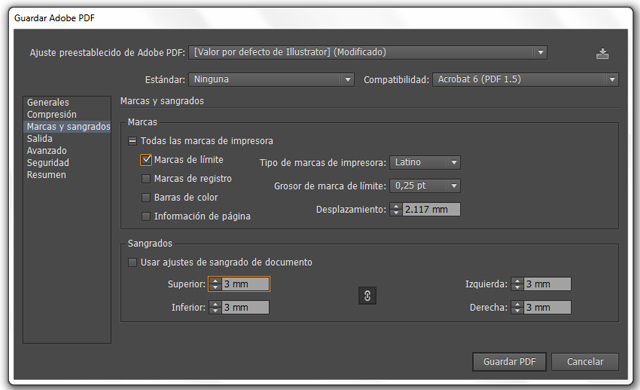Click the Superior bleed field
Screen dimensions: 640x390
(245, 284)
